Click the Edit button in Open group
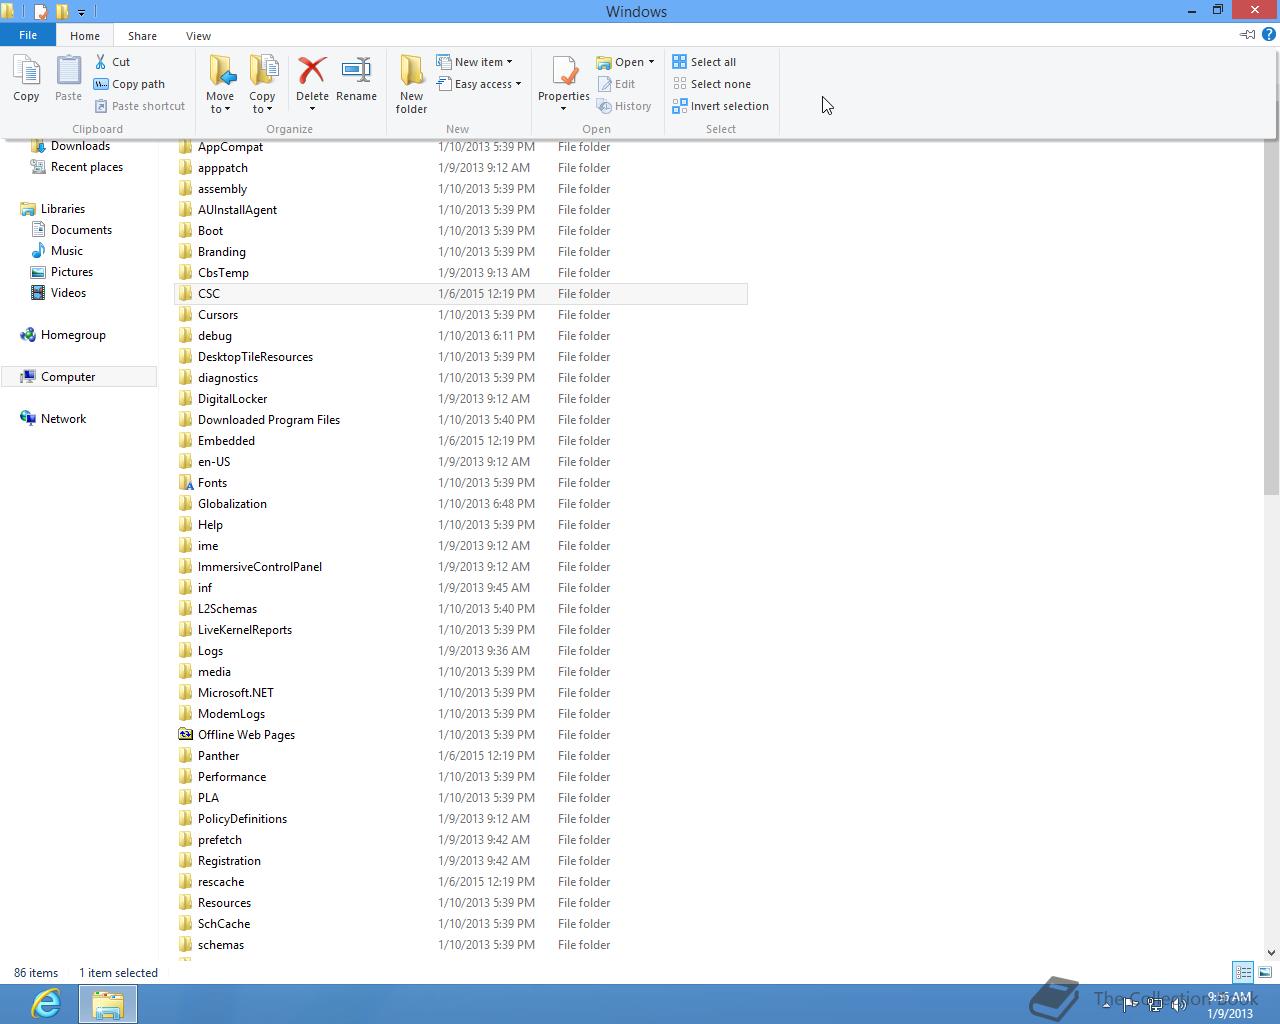 pyautogui.click(x=616, y=84)
